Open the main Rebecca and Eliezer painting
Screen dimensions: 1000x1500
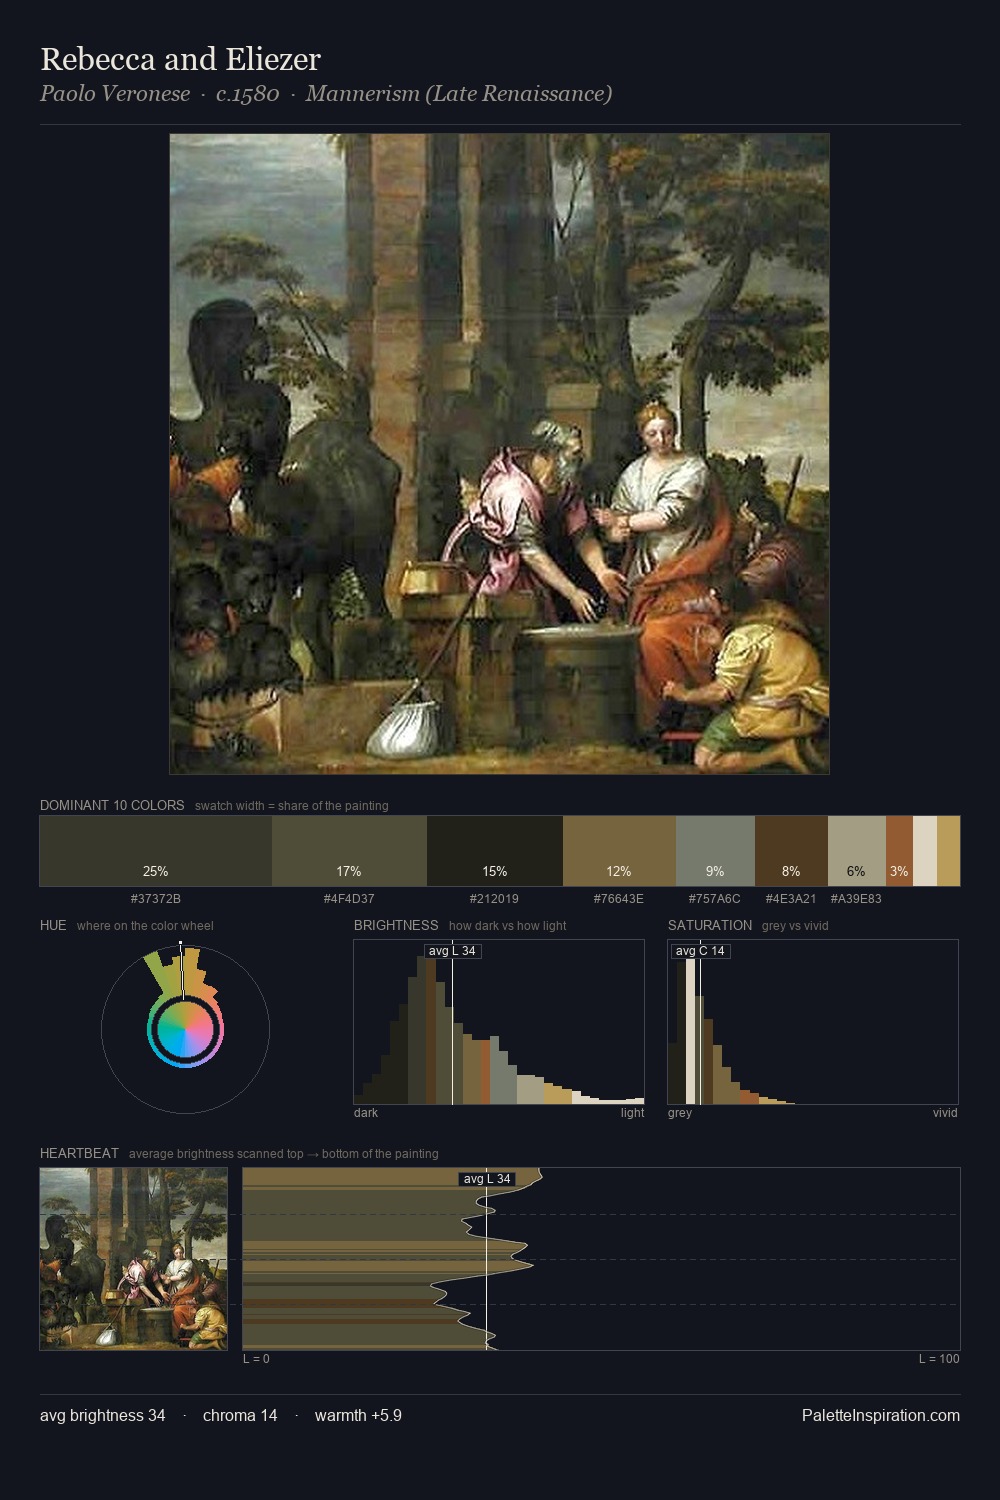[x=499, y=454]
